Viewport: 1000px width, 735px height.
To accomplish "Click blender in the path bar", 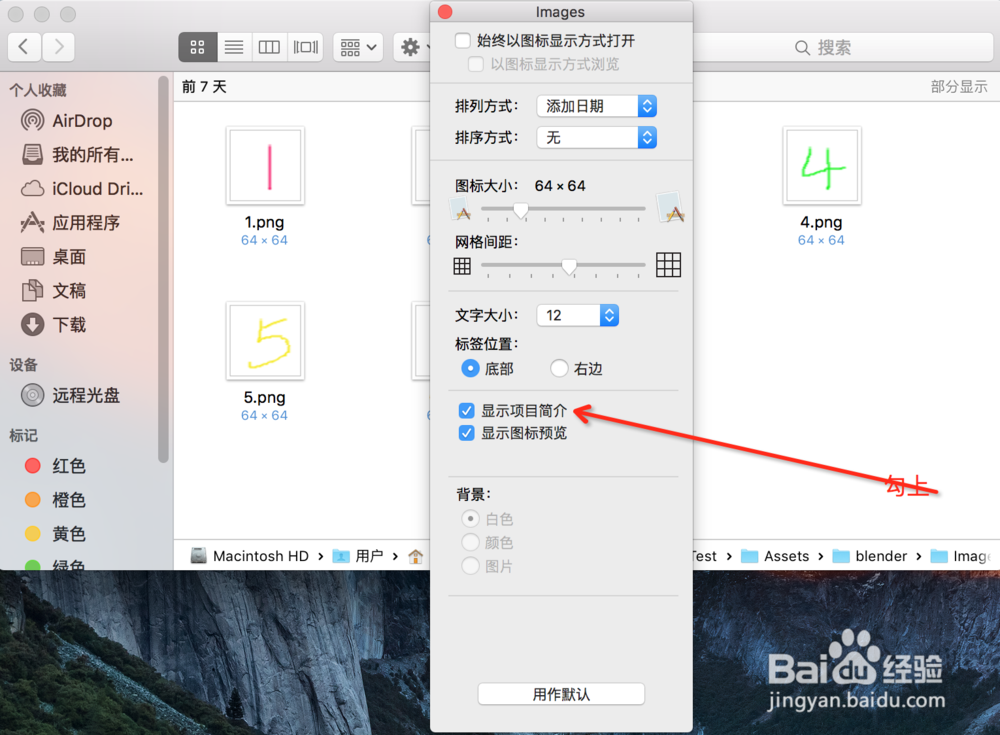I will coord(870,556).
